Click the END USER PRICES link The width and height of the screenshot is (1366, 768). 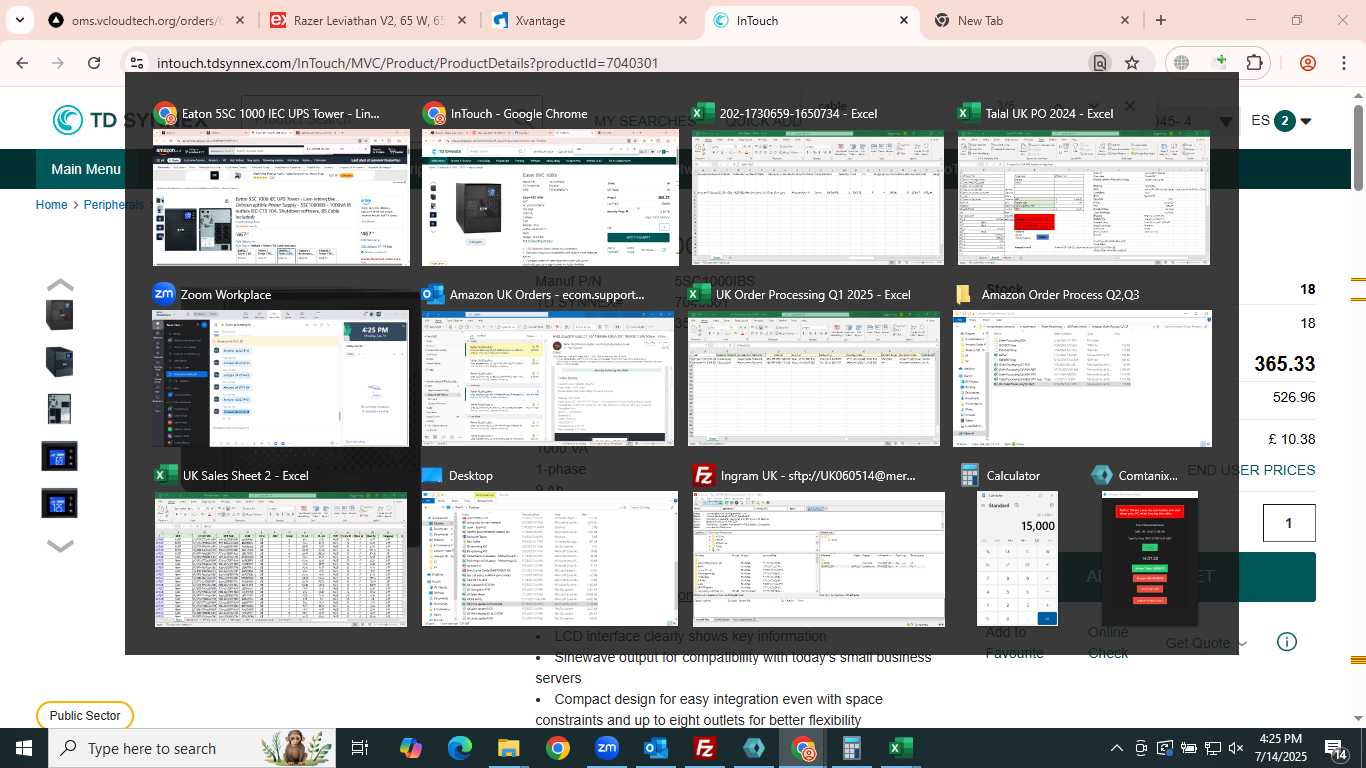click(x=1252, y=470)
